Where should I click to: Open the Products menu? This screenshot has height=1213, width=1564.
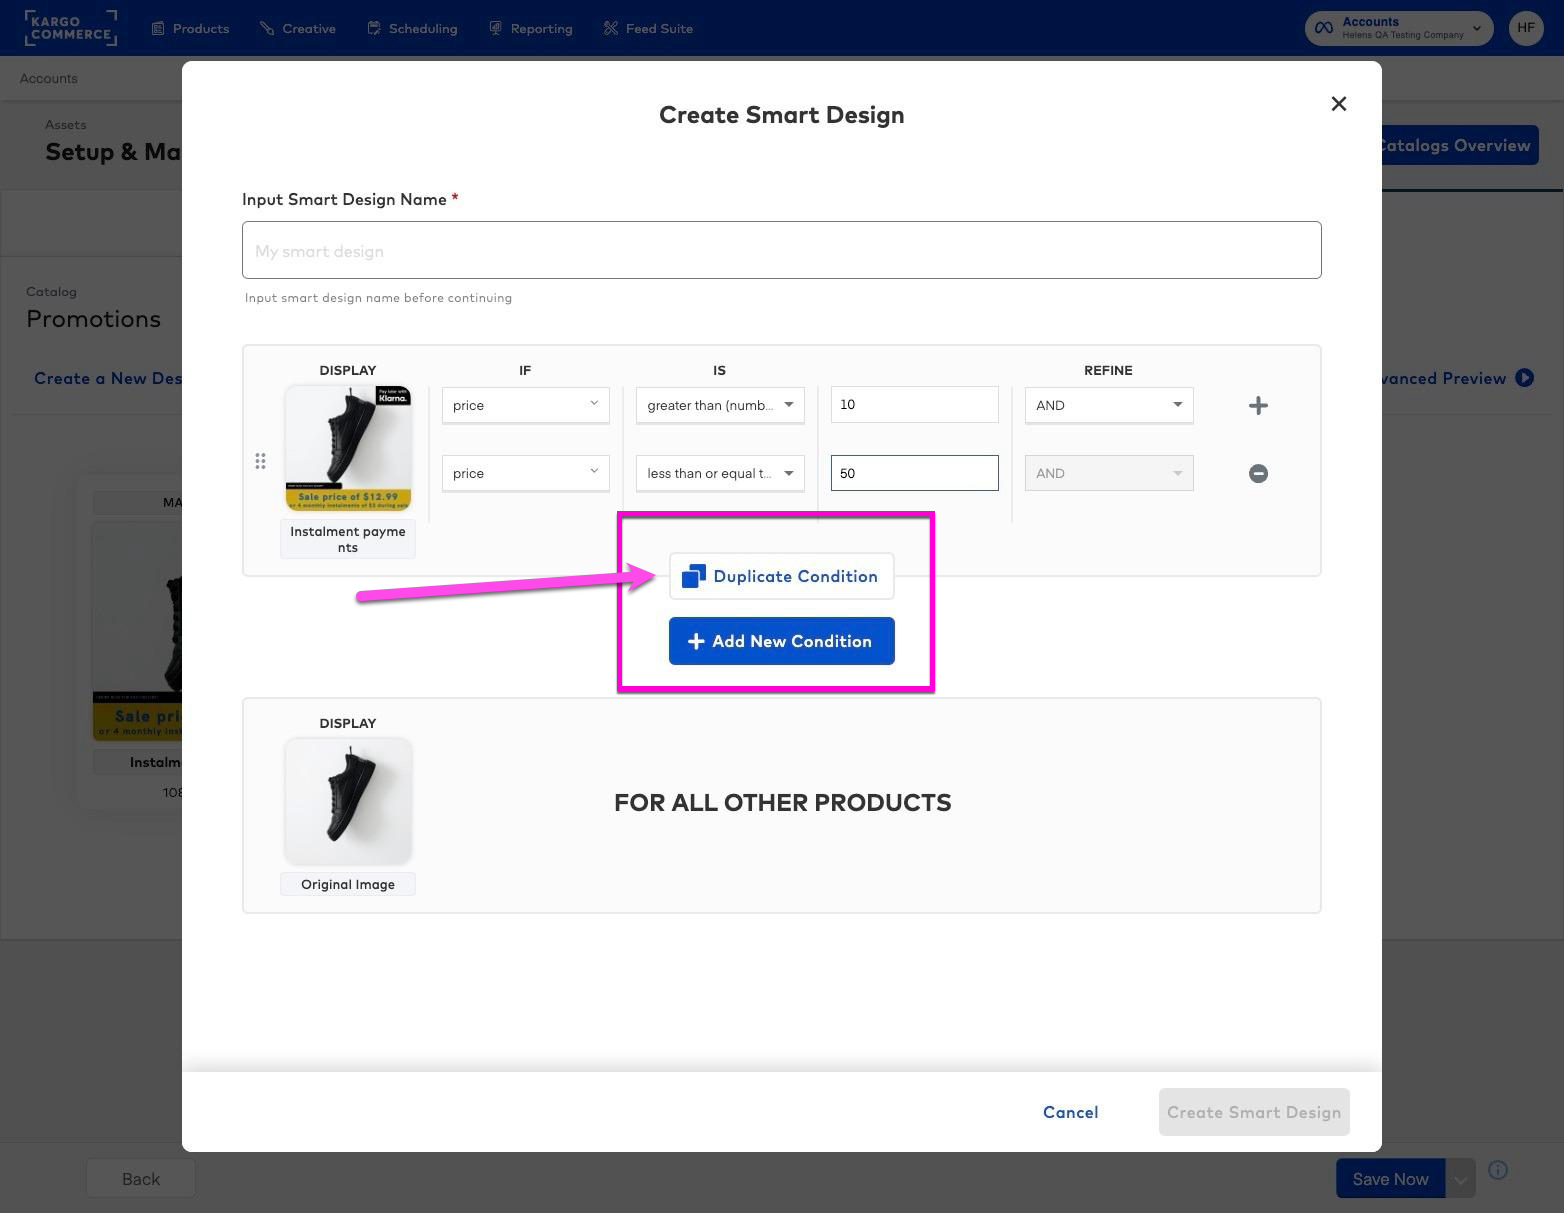[x=190, y=28]
